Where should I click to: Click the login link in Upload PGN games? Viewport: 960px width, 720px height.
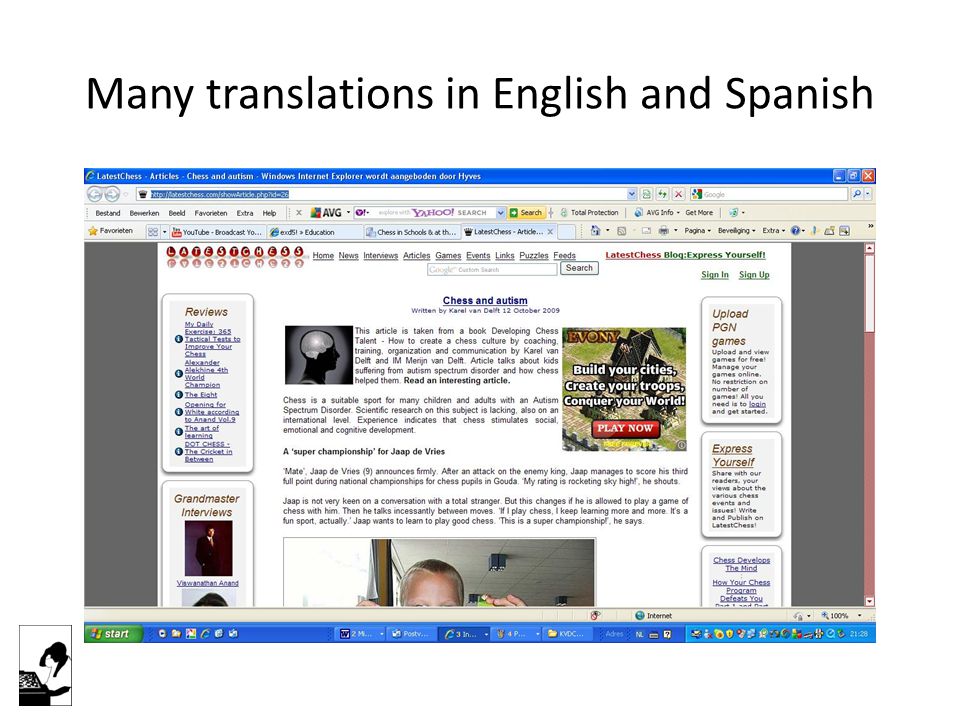(757, 404)
